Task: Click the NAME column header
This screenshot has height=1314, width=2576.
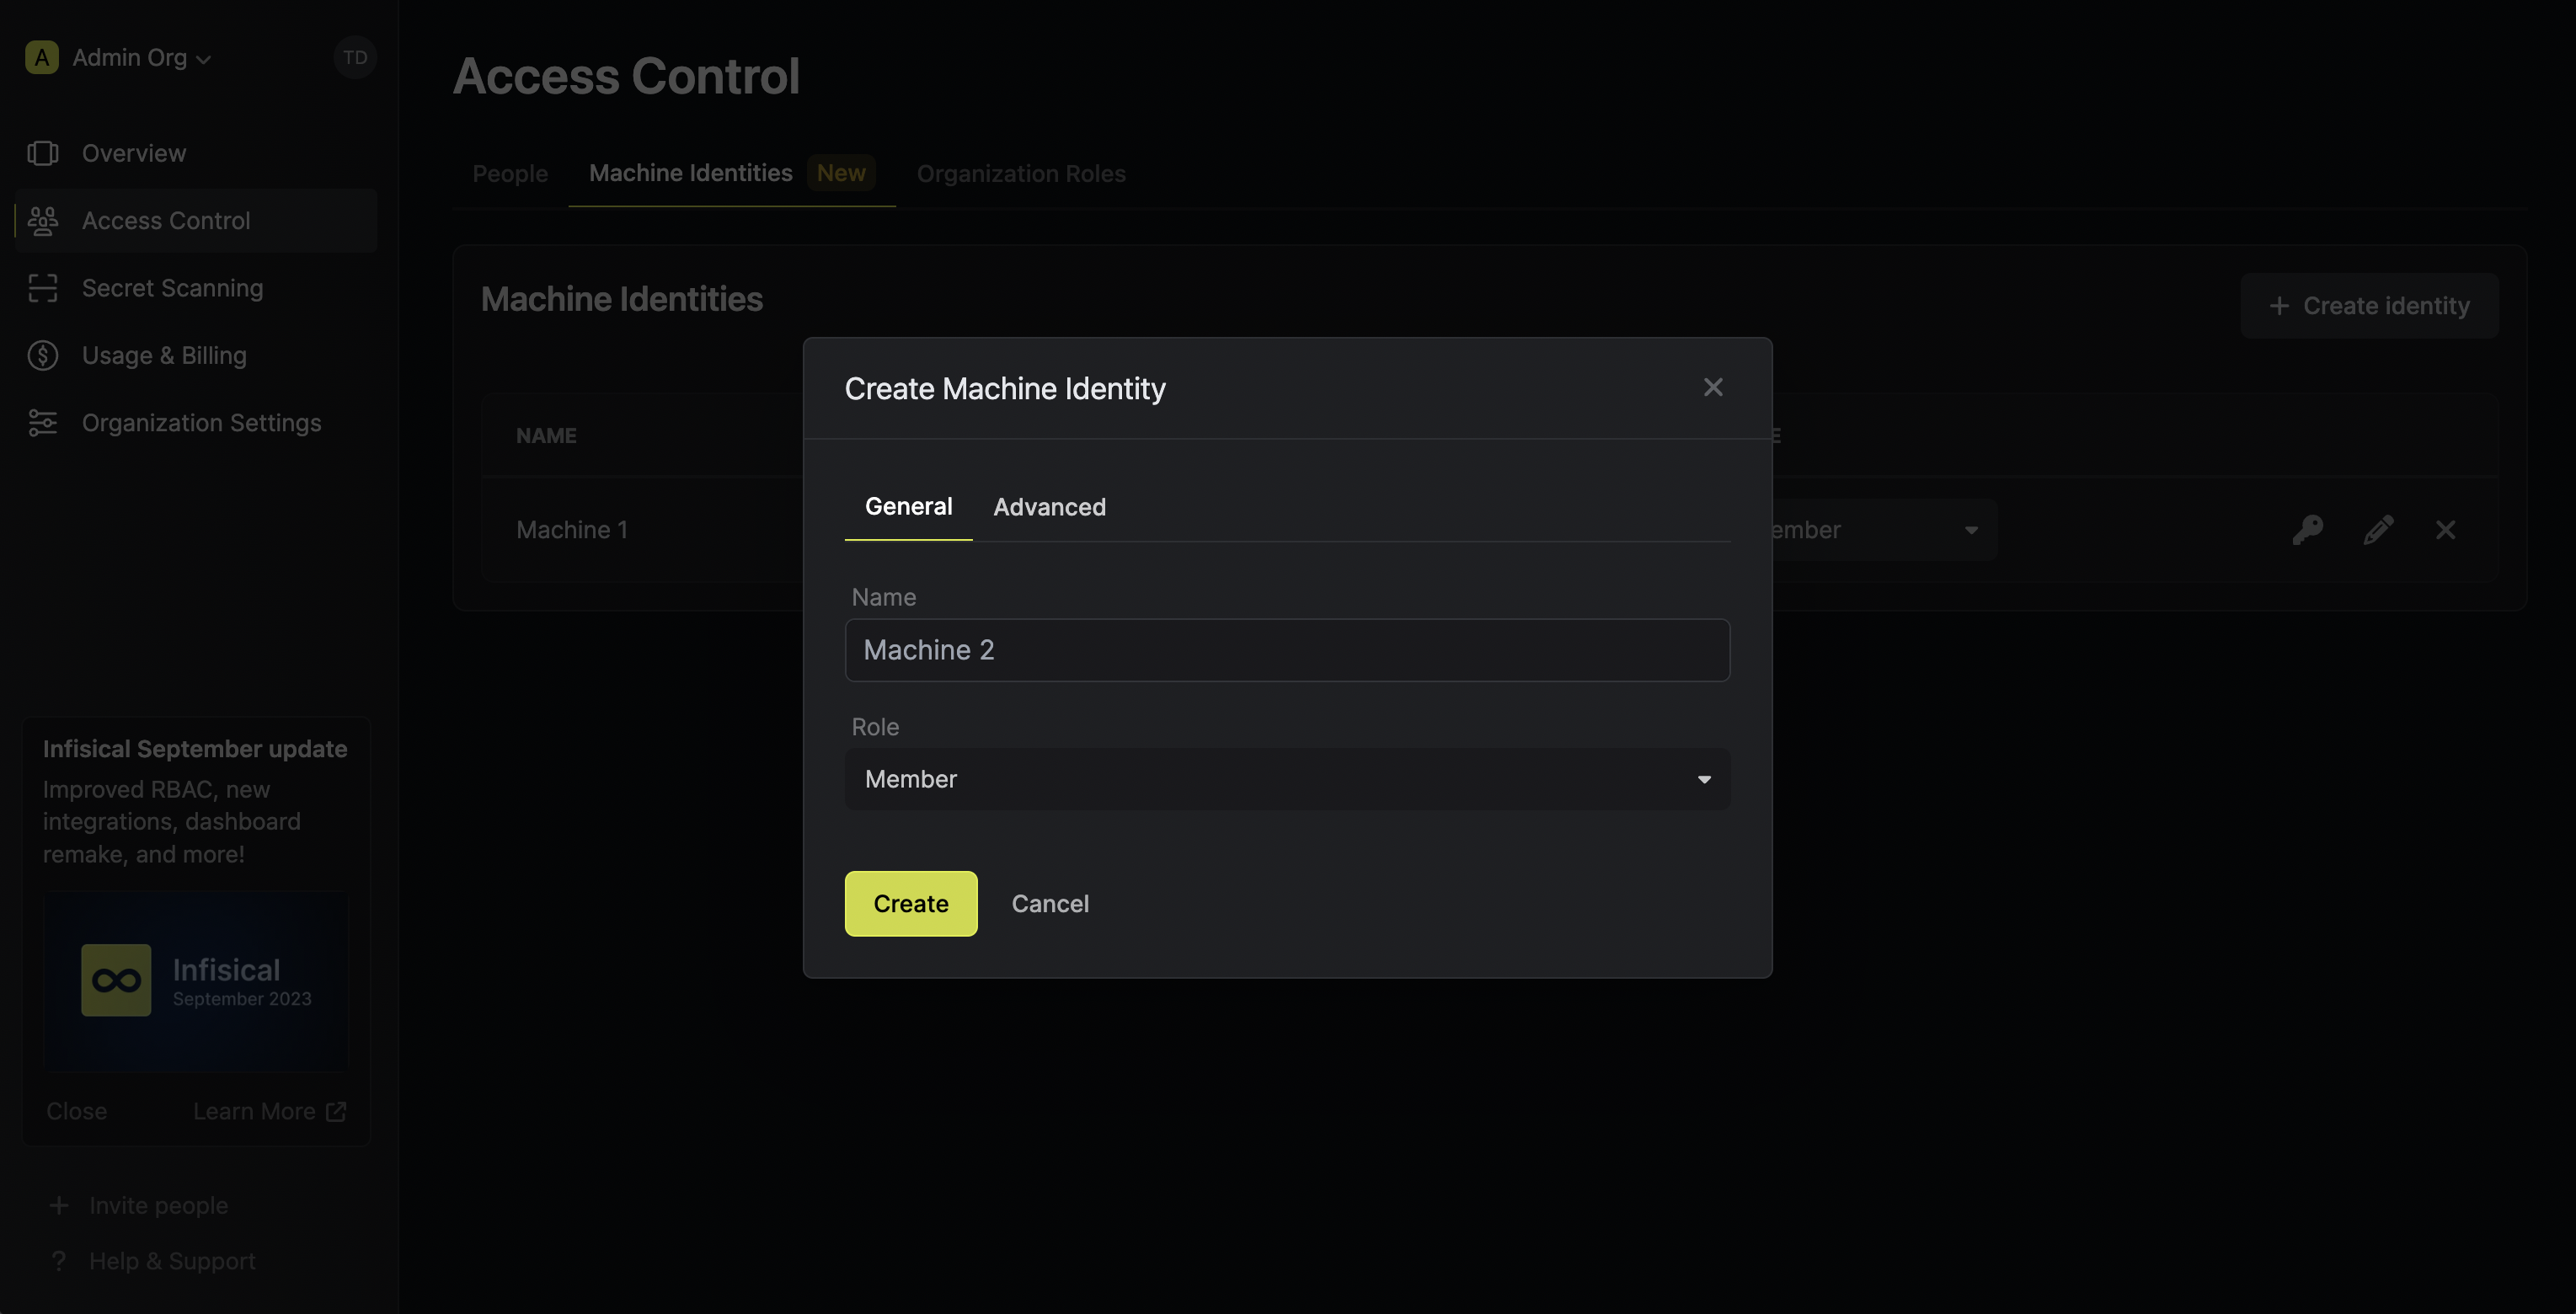Action: (546, 436)
